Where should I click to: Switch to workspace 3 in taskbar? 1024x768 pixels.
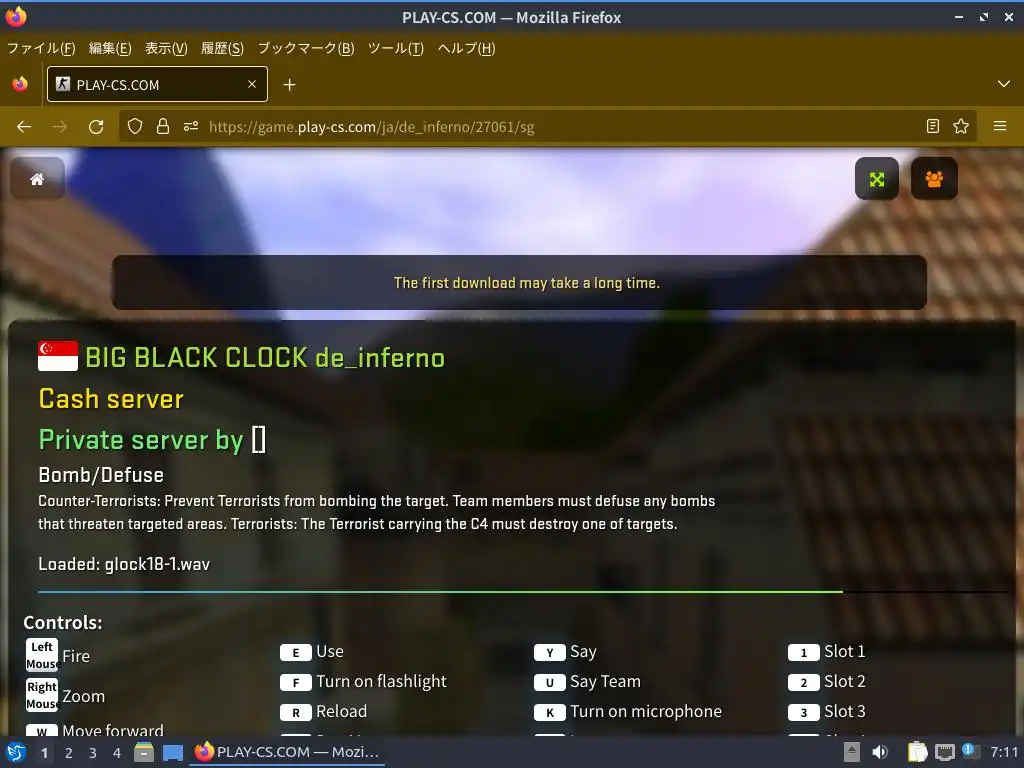(93, 753)
